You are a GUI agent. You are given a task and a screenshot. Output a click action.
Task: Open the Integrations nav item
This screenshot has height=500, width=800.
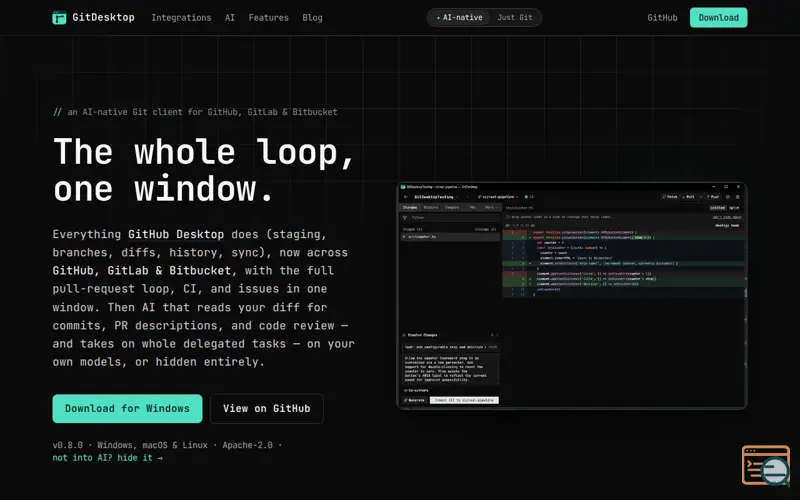181,18
